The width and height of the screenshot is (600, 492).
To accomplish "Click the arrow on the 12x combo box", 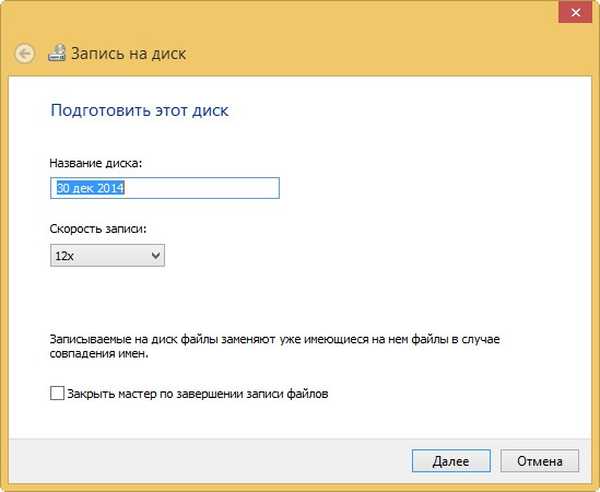I will tap(155, 257).
